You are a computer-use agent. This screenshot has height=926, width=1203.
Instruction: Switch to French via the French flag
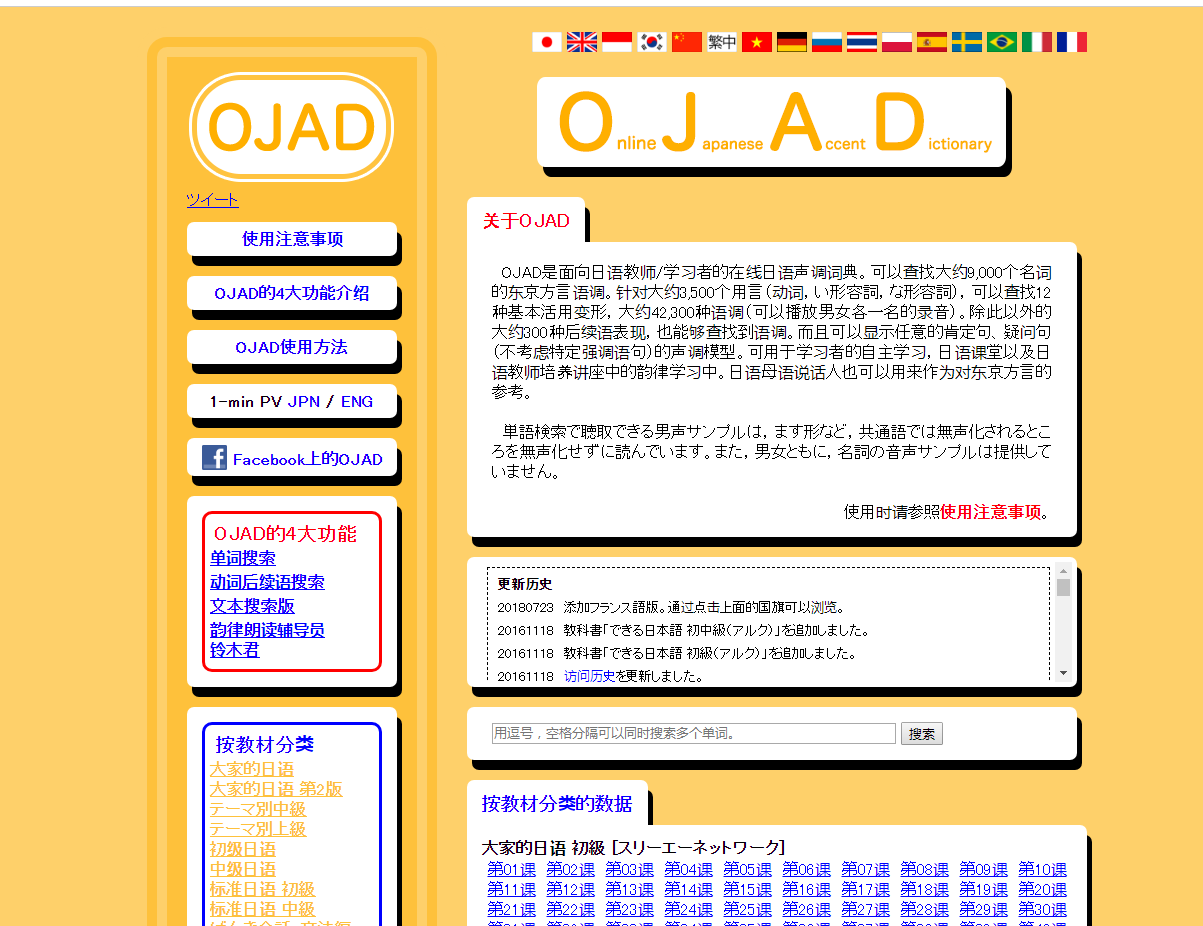[1072, 42]
